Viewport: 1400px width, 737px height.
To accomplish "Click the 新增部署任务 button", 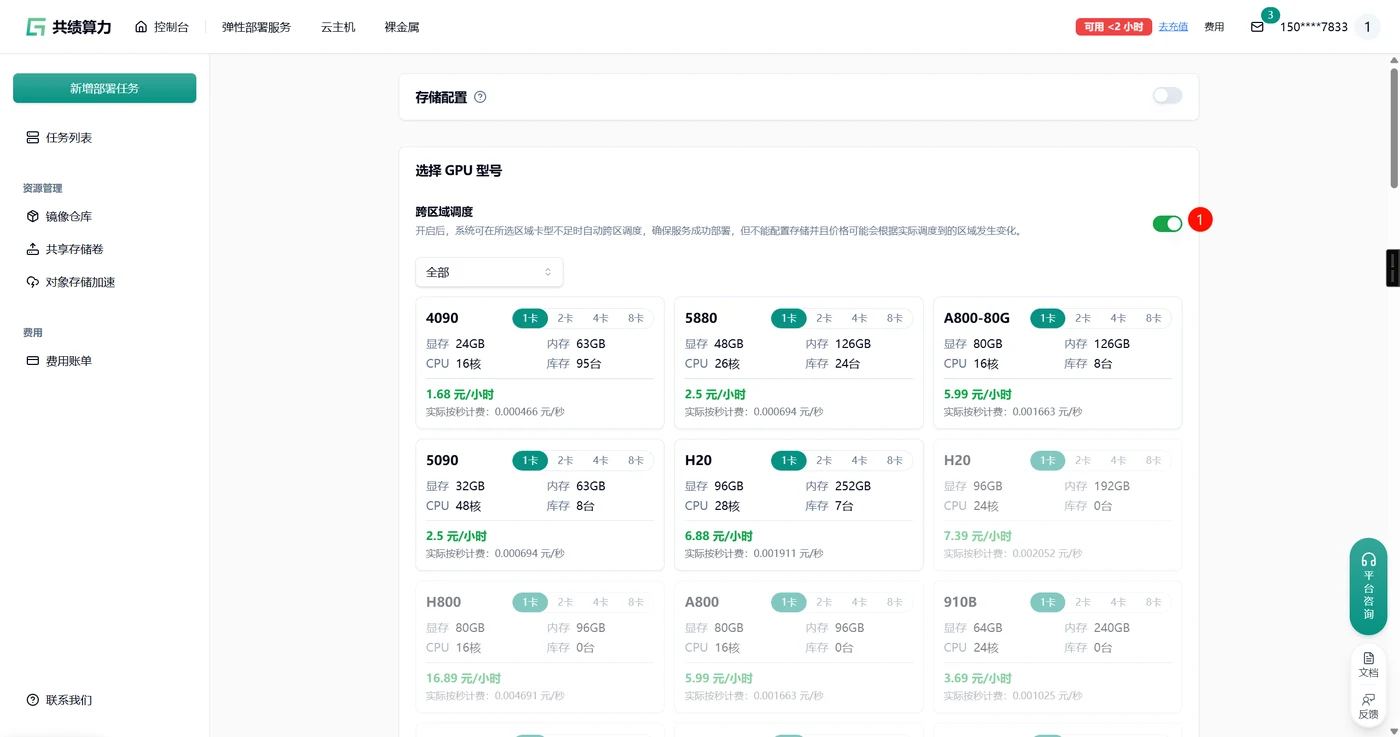I will click(105, 88).
